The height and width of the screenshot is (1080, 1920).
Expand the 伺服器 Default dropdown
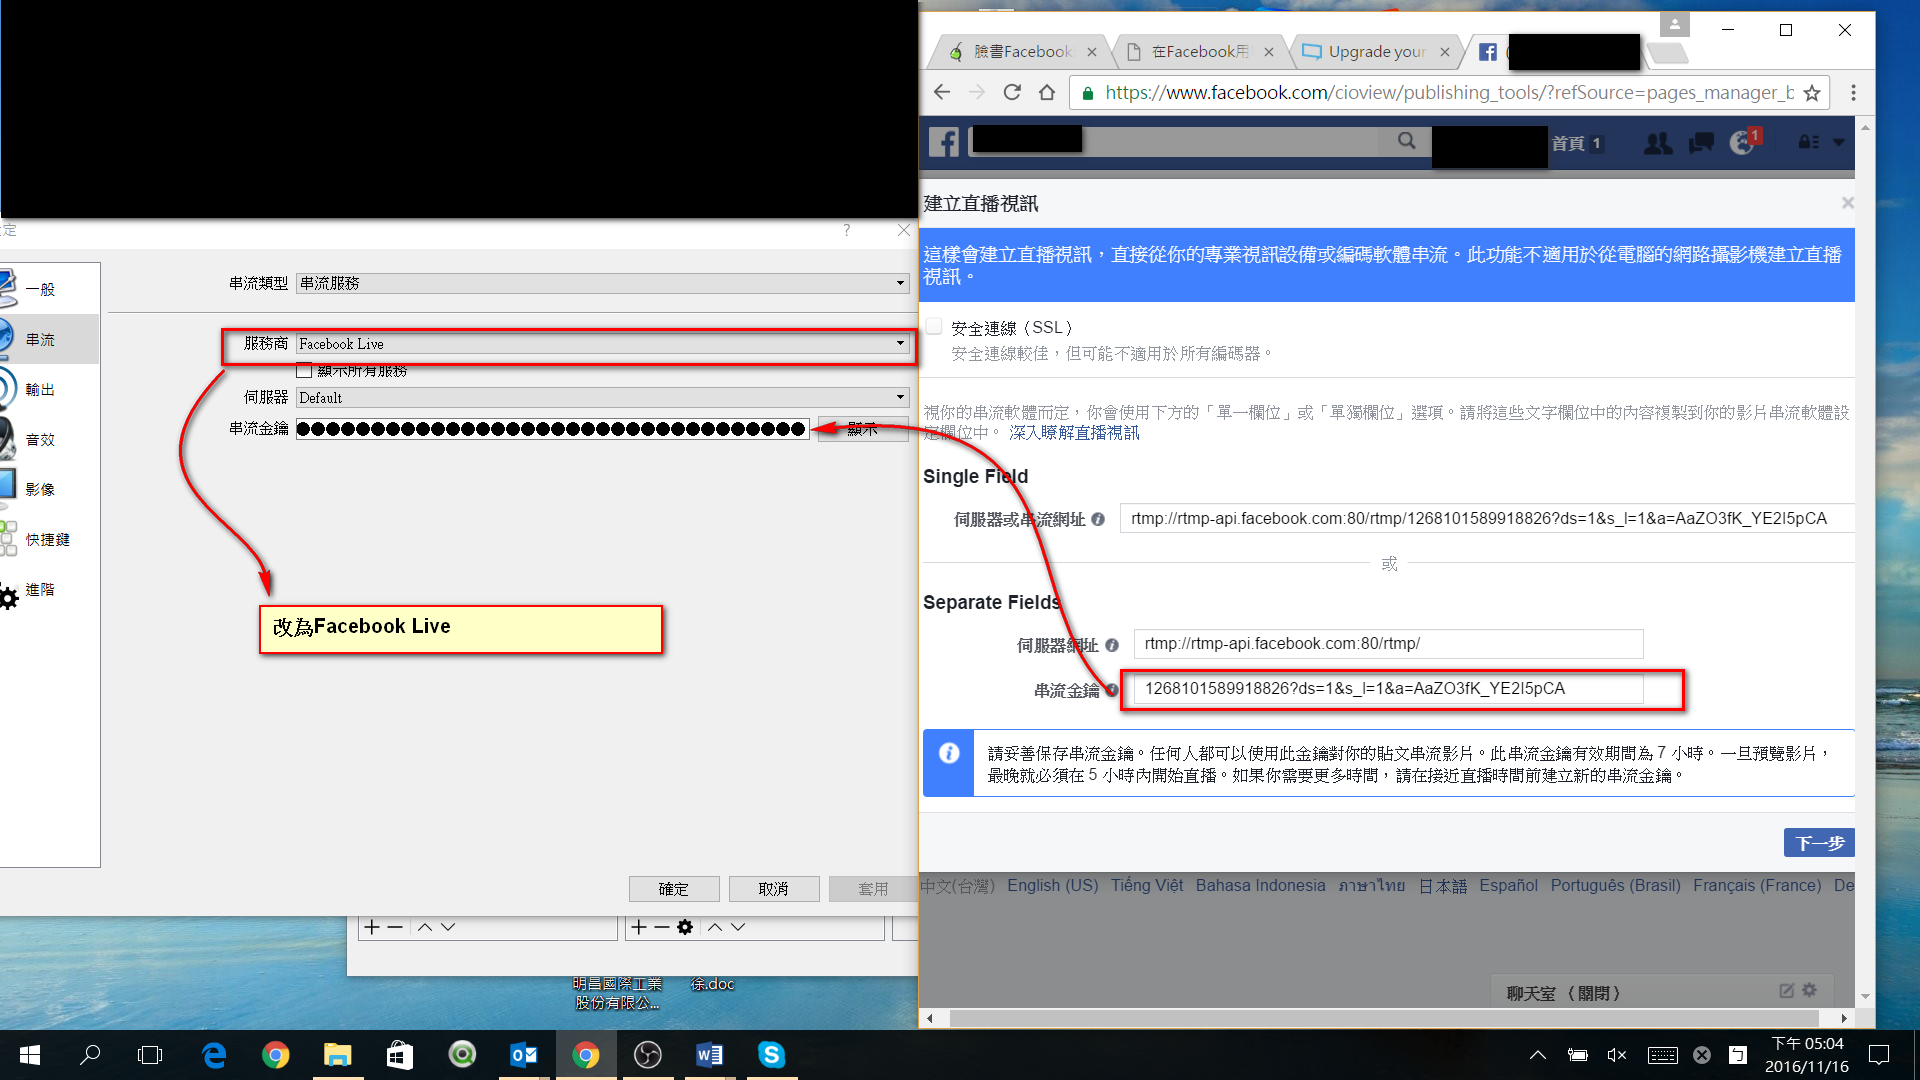(603, 398)
